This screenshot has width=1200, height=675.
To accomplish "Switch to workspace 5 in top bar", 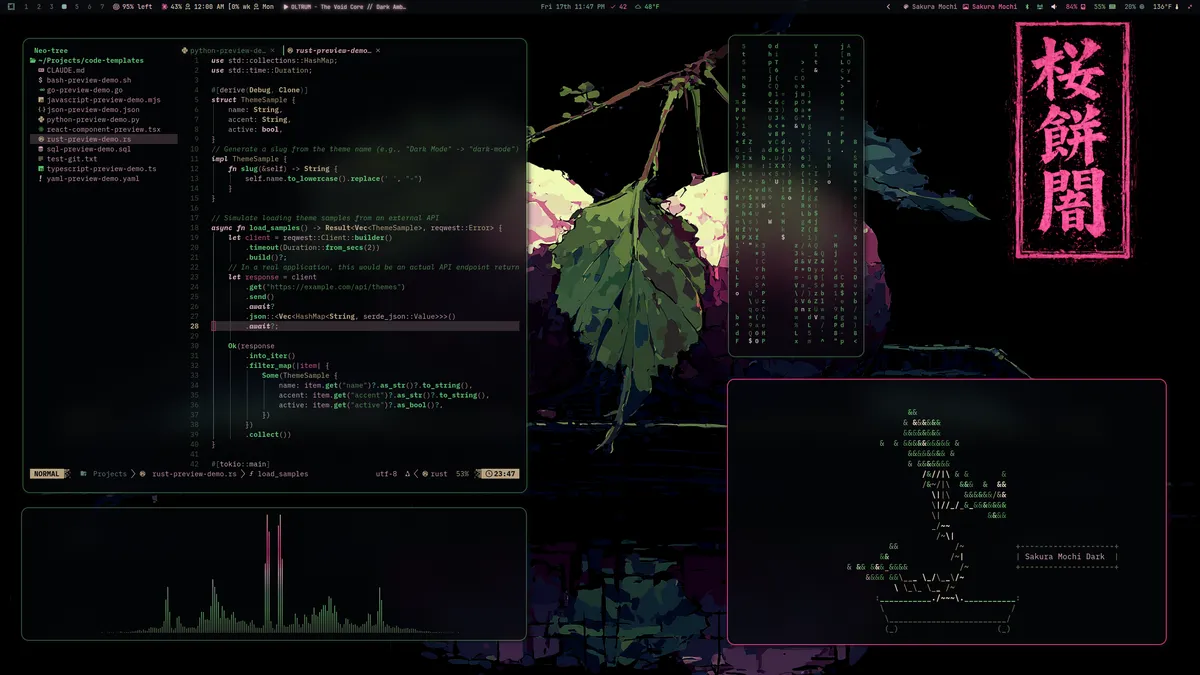I will tap(76, 7).
